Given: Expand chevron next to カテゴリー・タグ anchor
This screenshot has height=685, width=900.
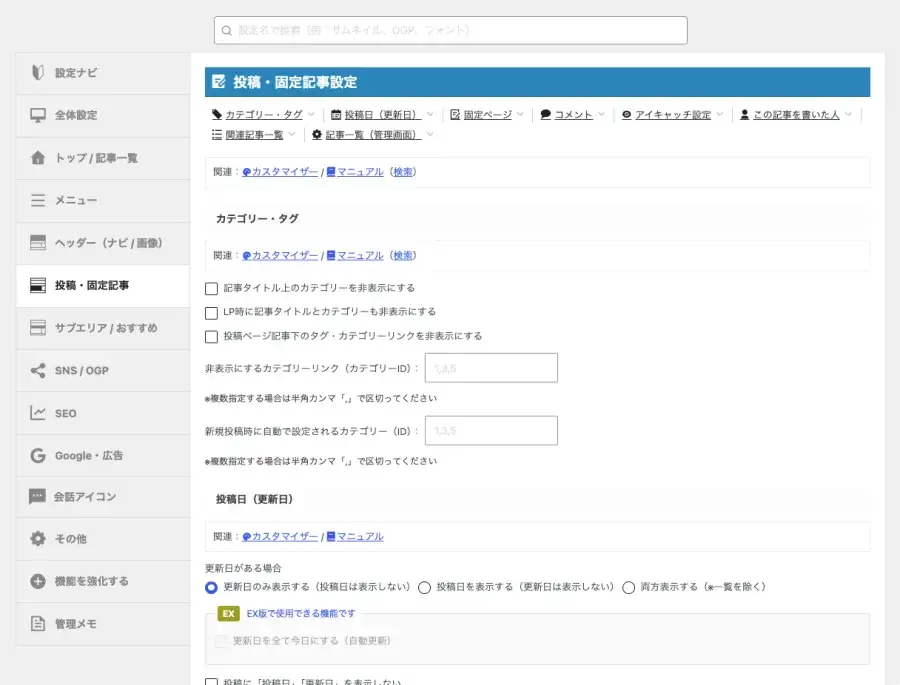Looking at the screenshot, I should pos(311,114).
